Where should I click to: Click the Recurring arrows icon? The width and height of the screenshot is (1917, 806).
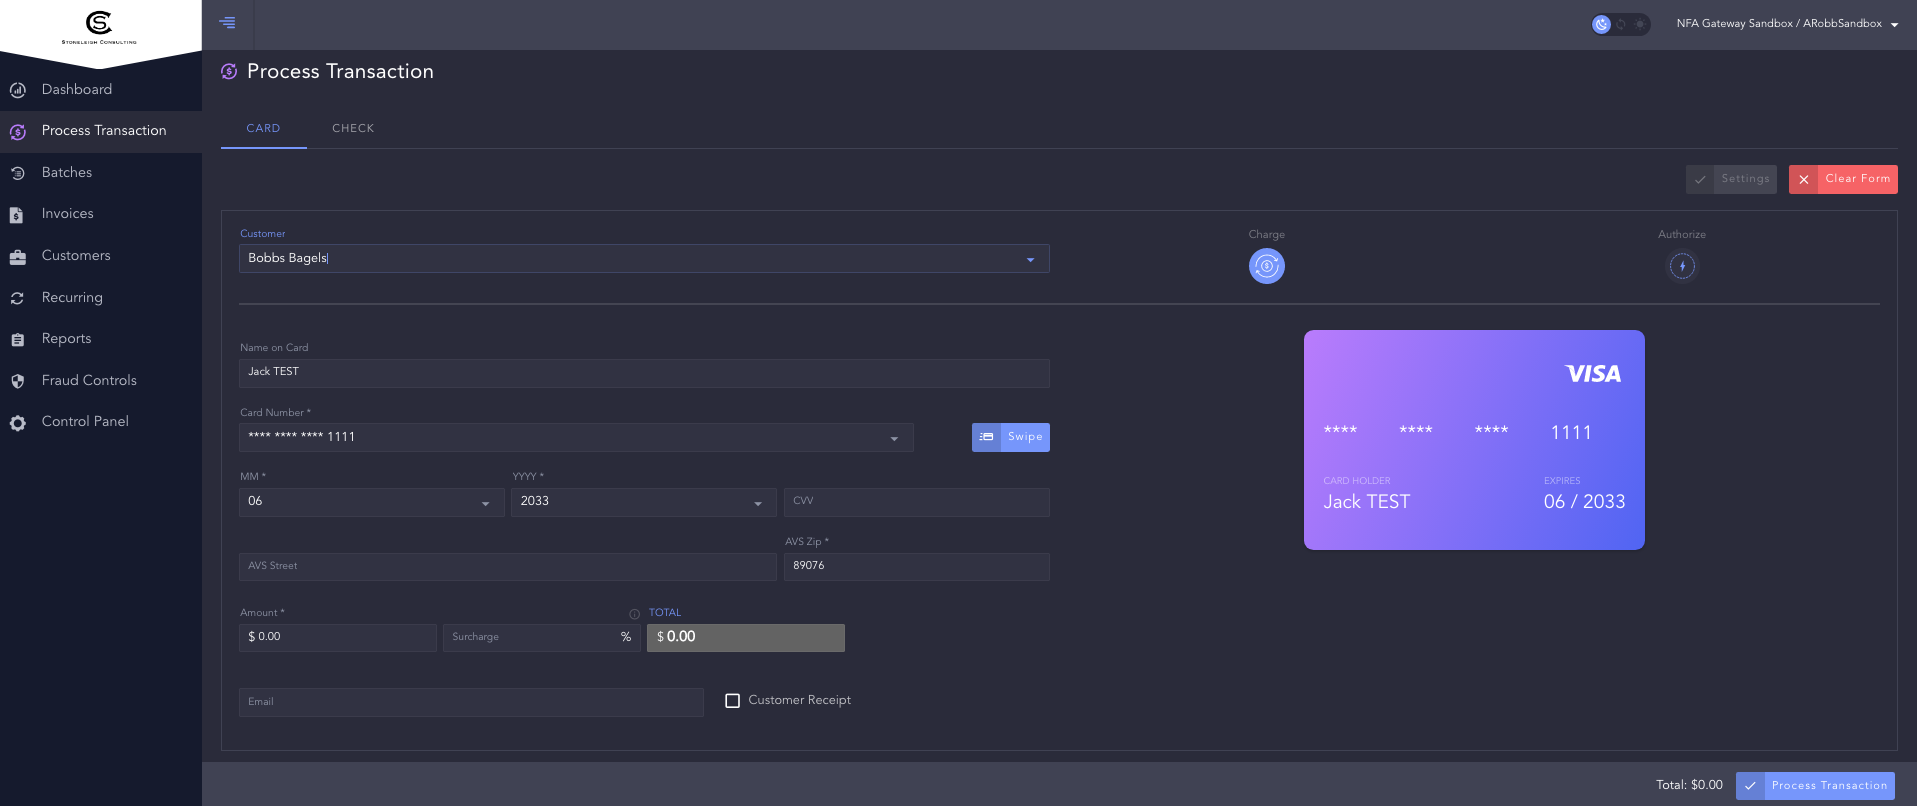(17, 298)
